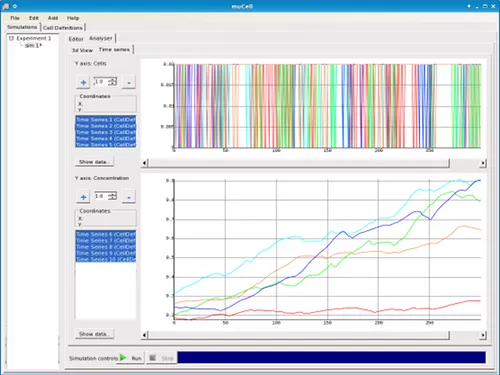Switch to the 3d View tab
Screen dimensions: 500x375
pyautogui.click(x=82, y=50)
